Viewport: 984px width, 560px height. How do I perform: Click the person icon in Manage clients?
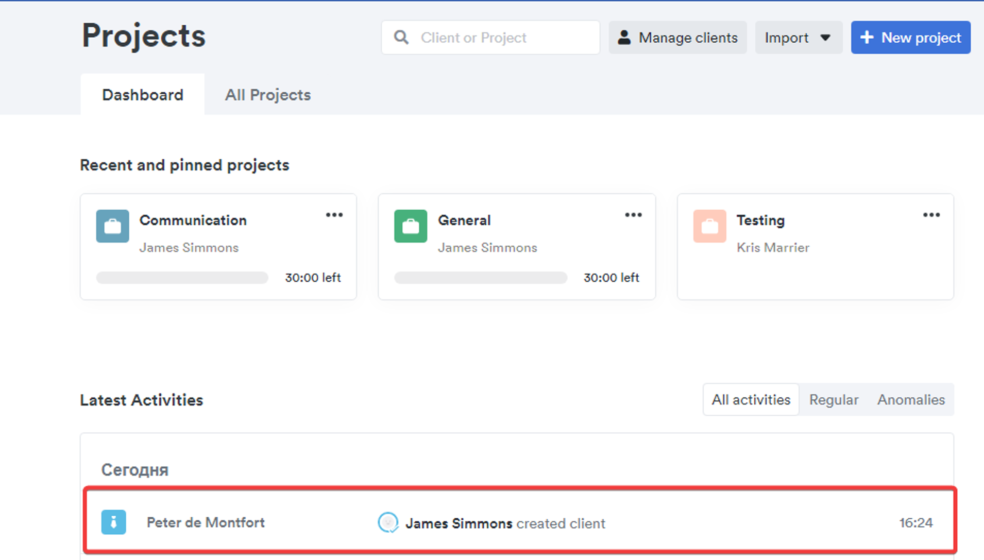tap(624, 38)
